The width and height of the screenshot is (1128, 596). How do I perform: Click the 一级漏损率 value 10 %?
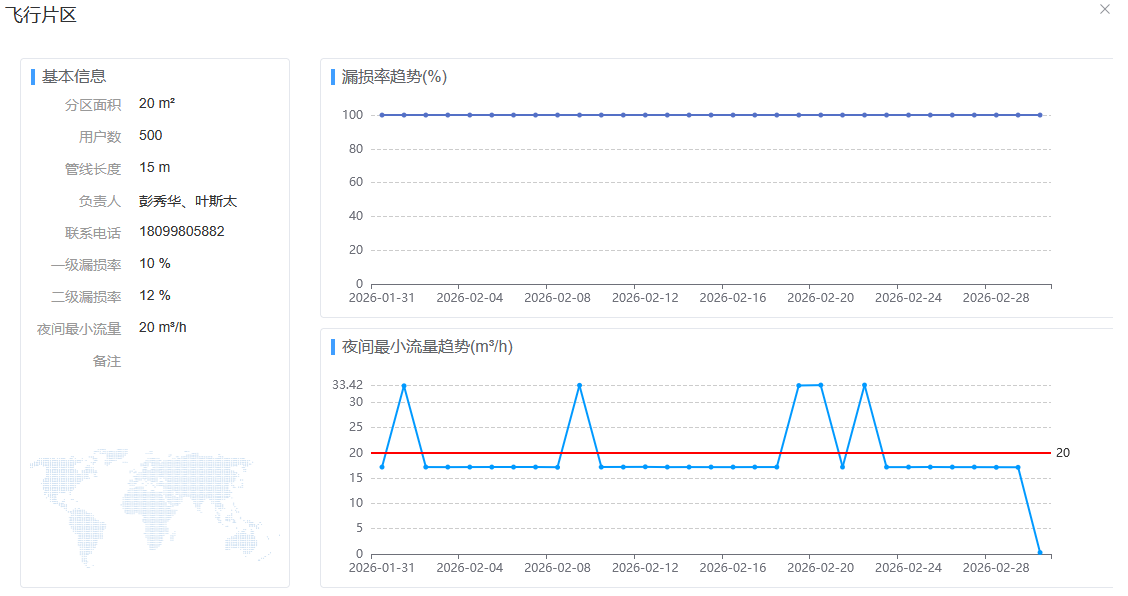pyautogui.click(x=155, y=264)
